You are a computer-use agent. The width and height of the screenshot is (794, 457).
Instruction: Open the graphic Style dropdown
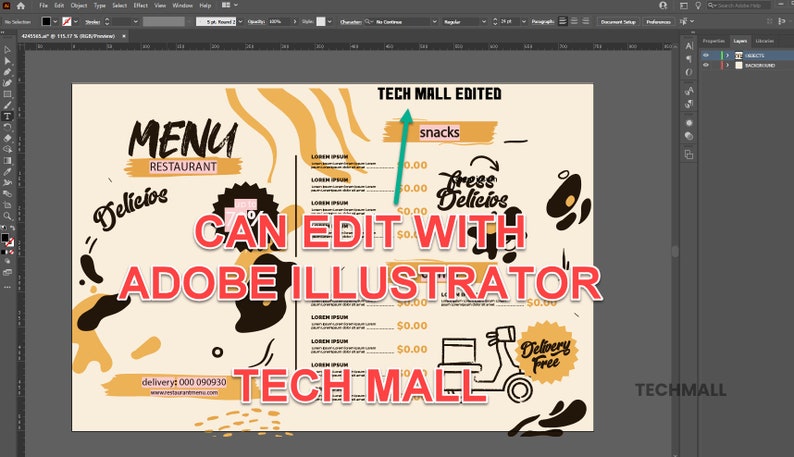tap(329, 22)
